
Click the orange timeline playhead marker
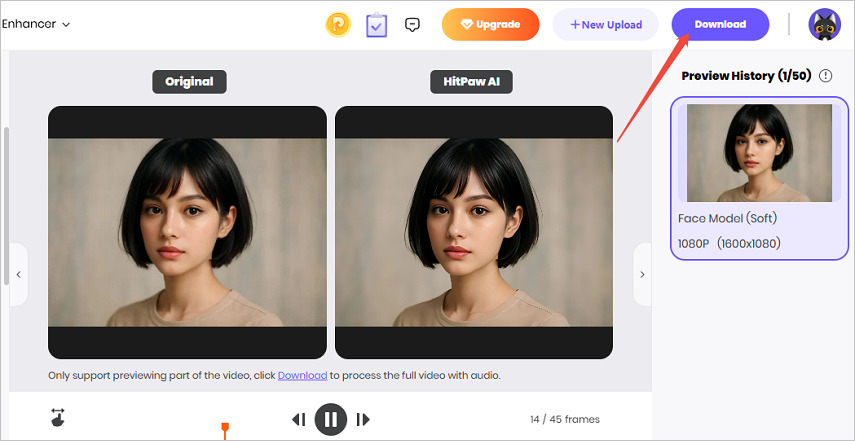point(224,430)
